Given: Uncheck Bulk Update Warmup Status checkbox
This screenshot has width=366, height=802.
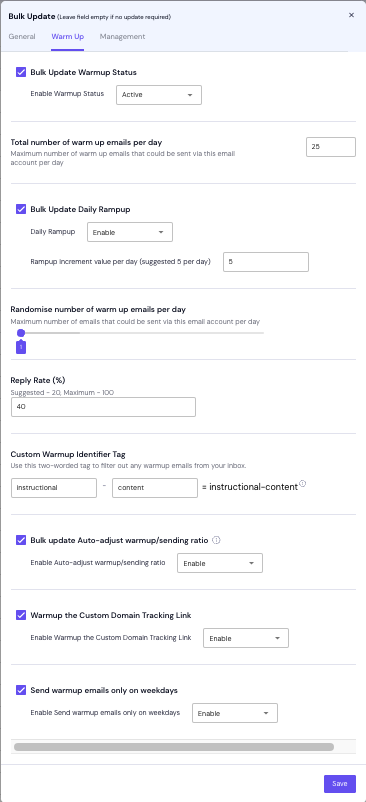Looking at the screenshot, I should pos(21,72).
